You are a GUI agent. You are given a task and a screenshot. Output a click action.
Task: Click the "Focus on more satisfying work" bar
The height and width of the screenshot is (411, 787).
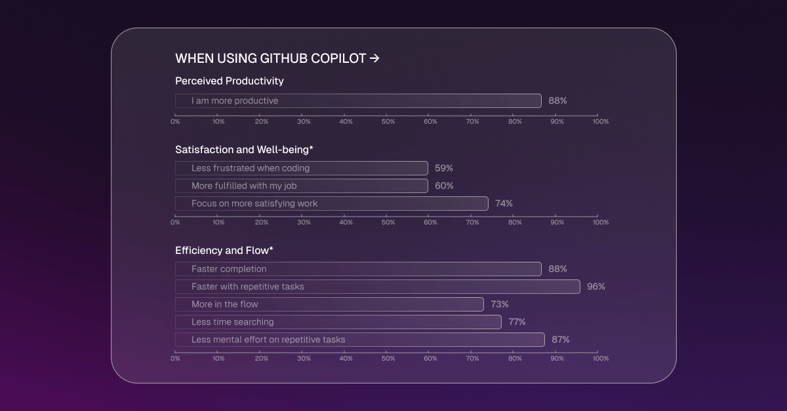(331, 204)
